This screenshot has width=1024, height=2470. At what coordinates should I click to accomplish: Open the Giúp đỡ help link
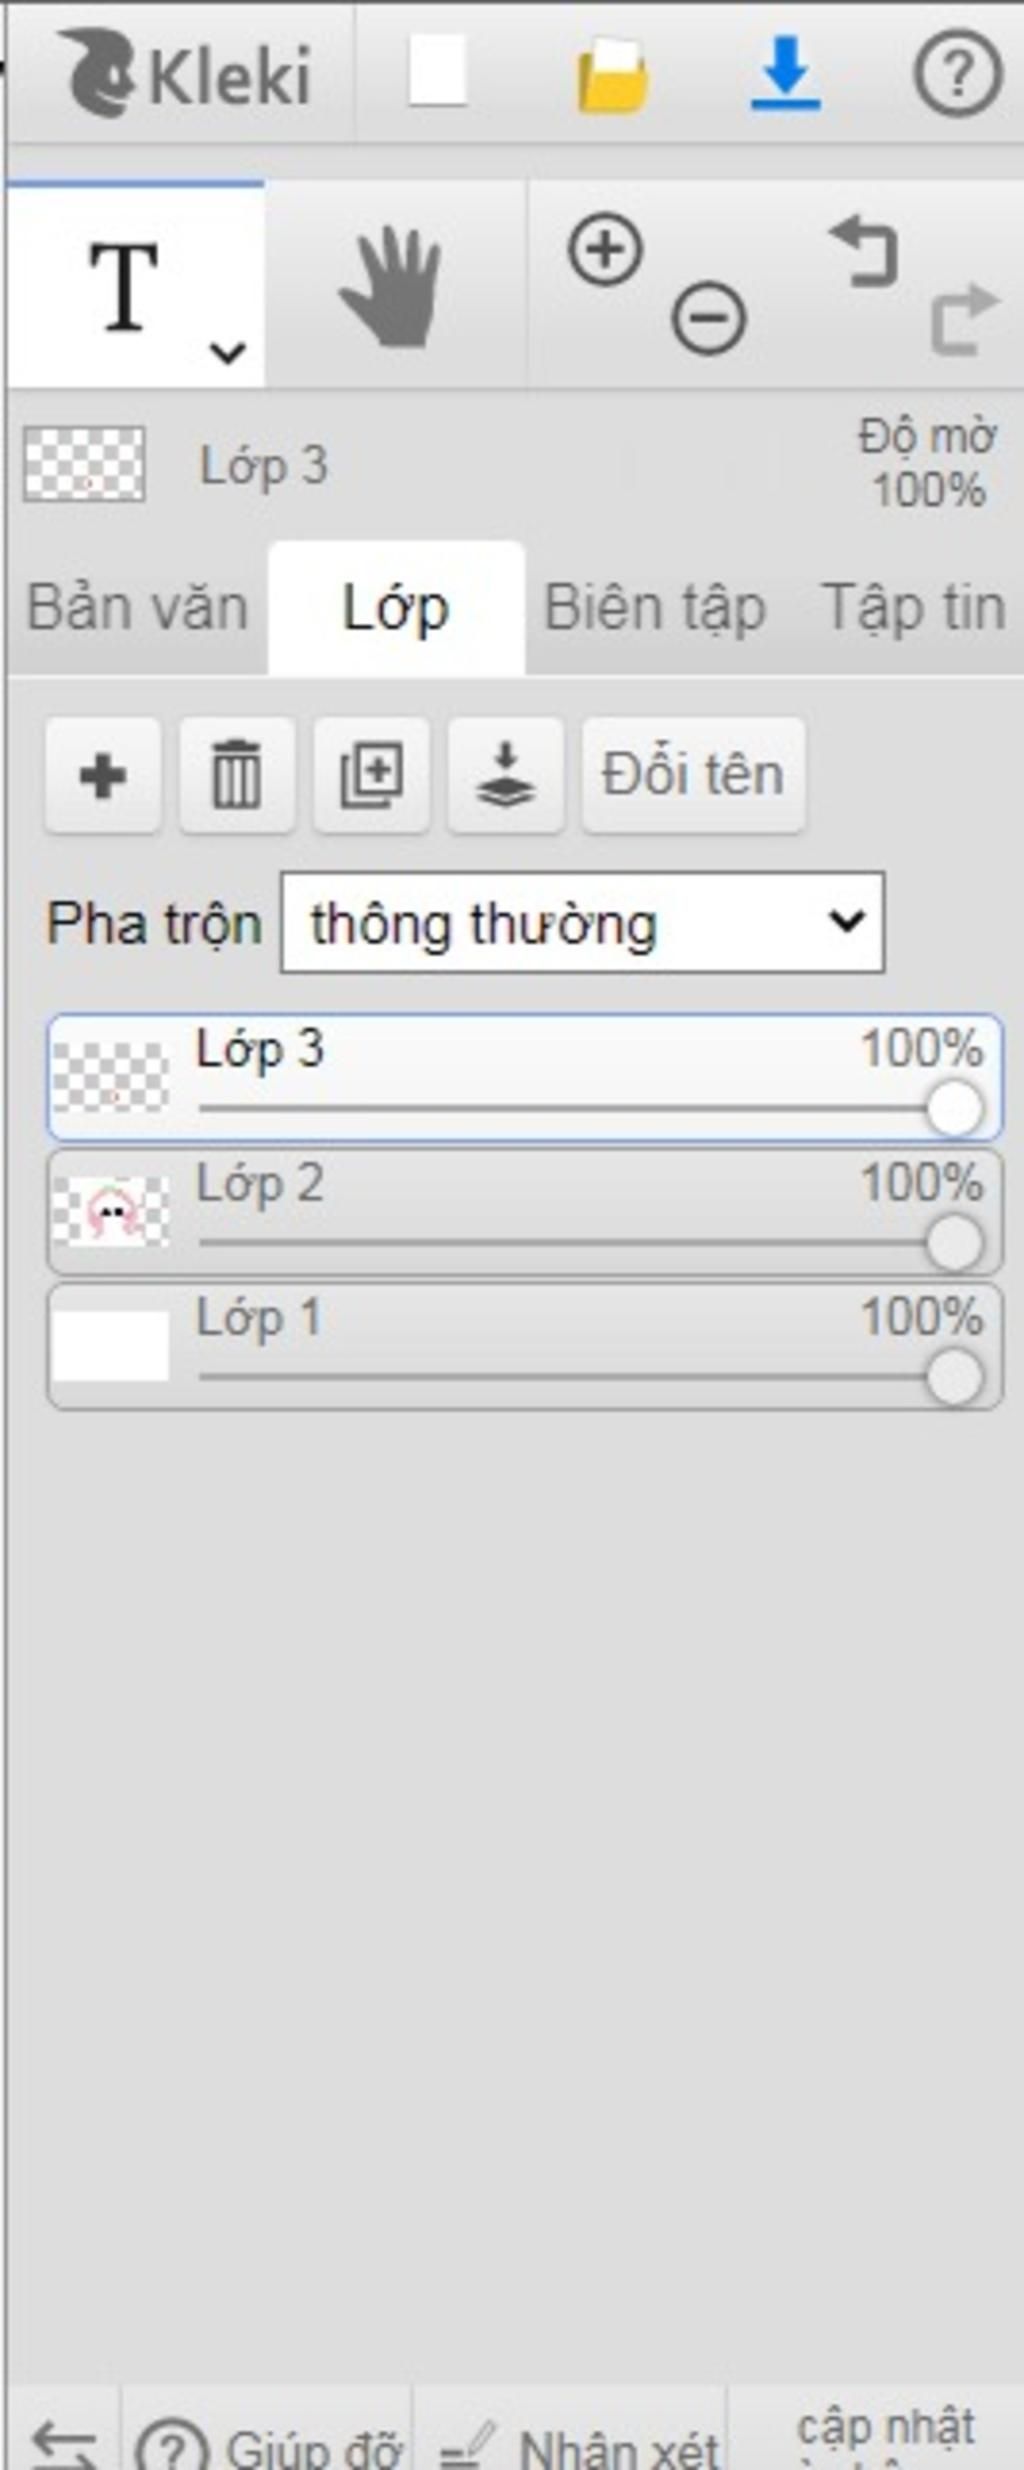270,2448
